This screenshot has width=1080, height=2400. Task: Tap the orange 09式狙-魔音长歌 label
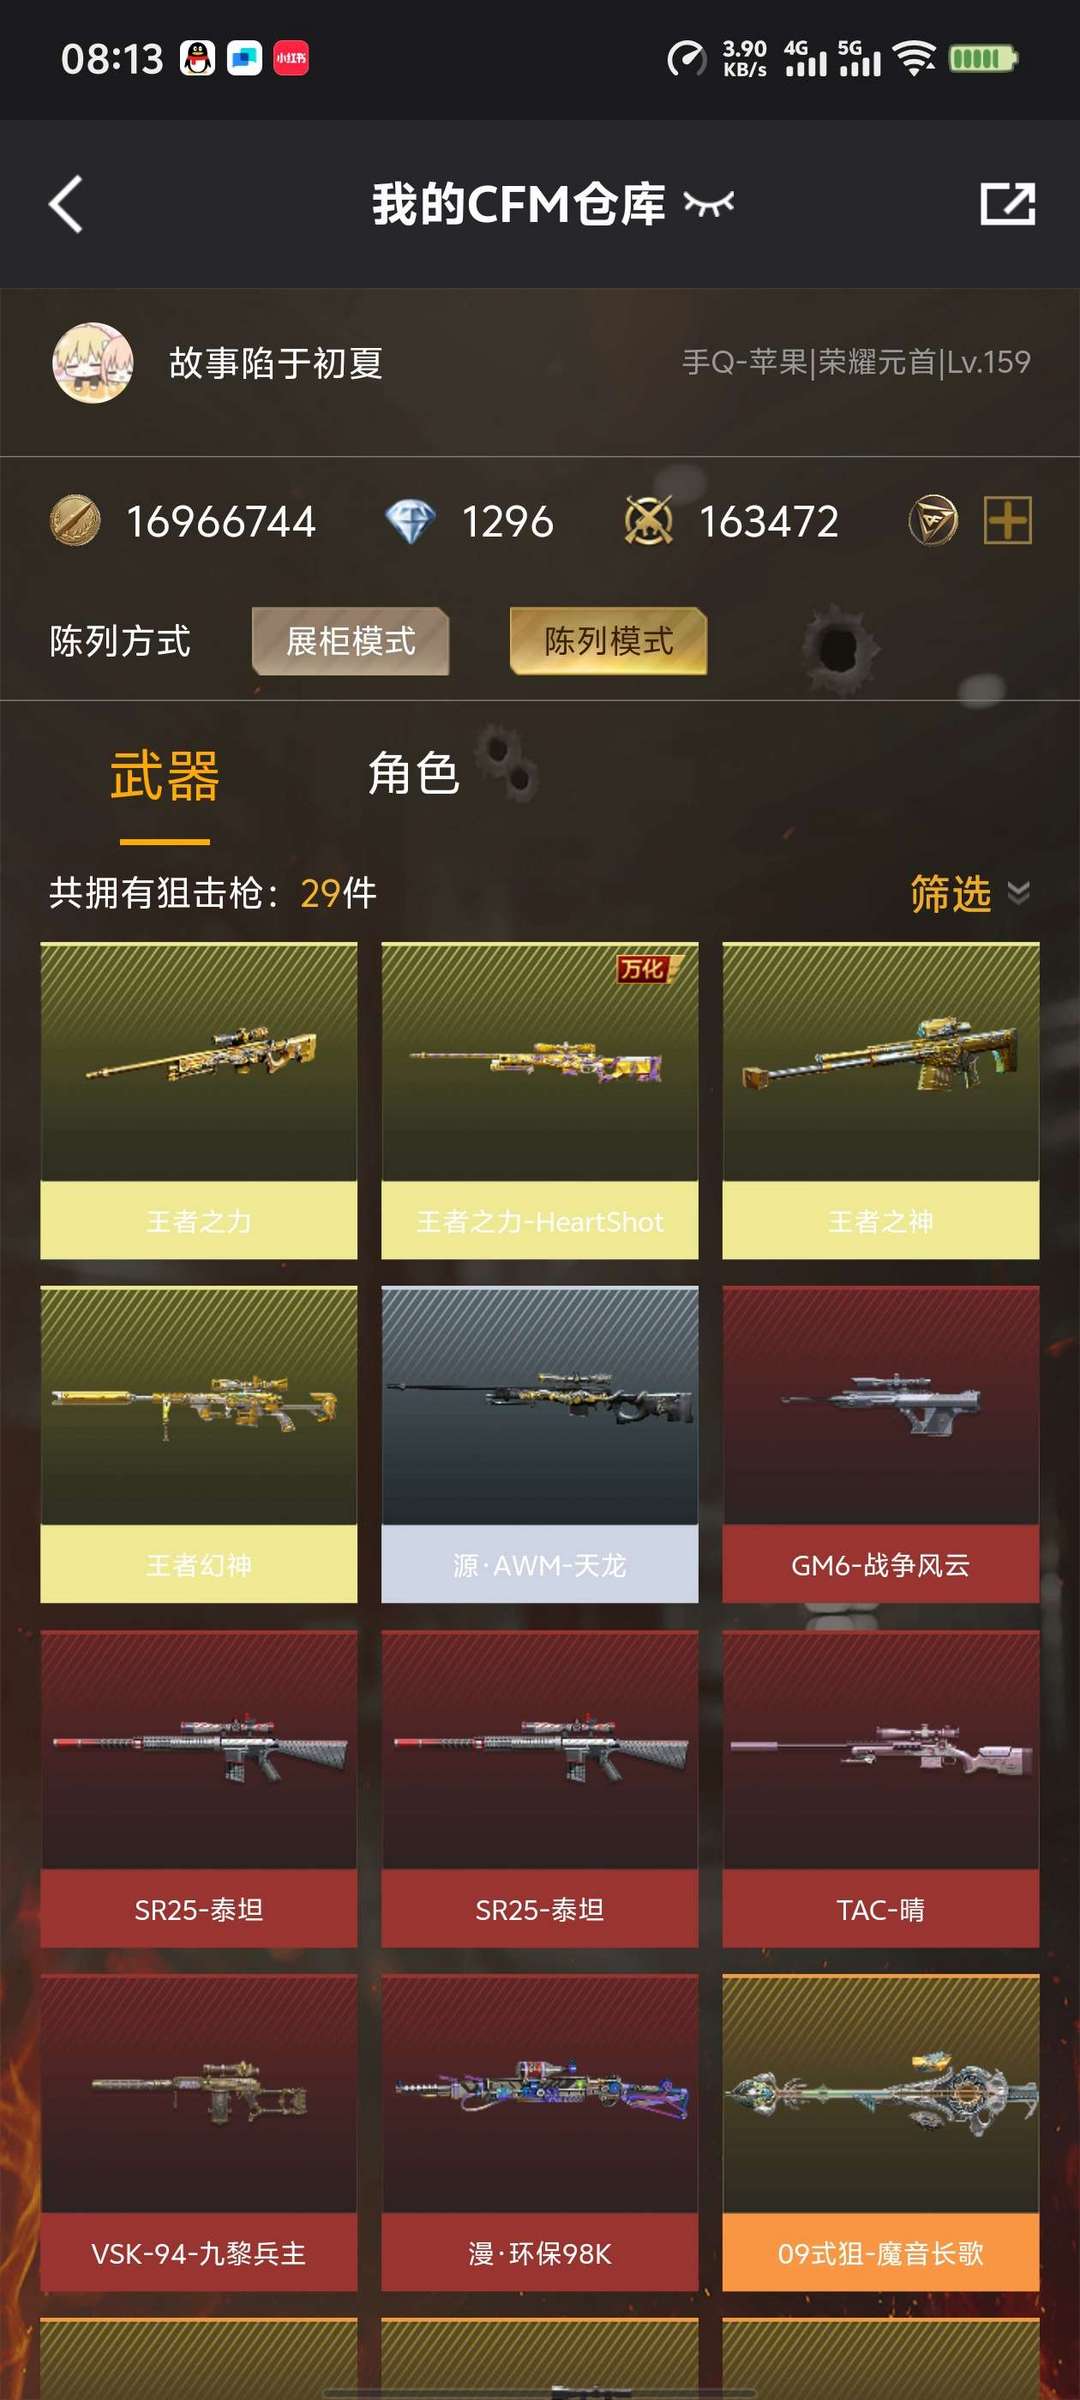click(x=881, y=2253)
